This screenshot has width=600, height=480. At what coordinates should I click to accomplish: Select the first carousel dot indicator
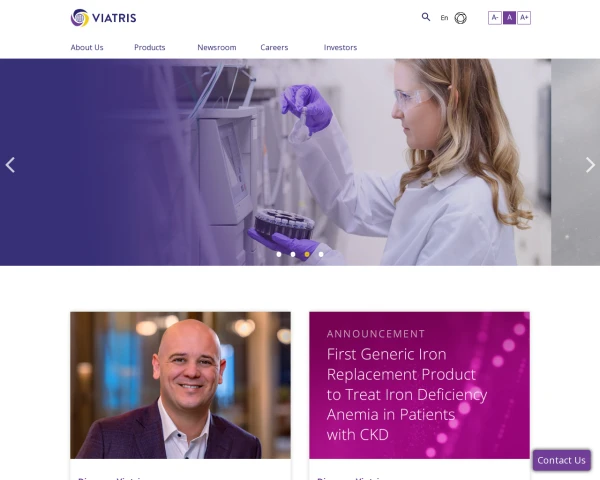pos(279,254)
